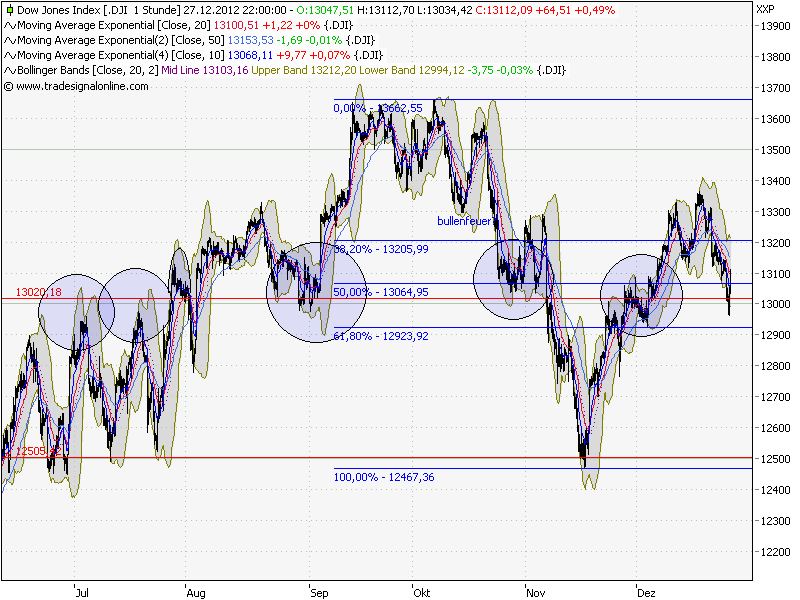Click the Lower Band 12994,12 value
This screenshot has height=600, width=800.
(412, 70)
